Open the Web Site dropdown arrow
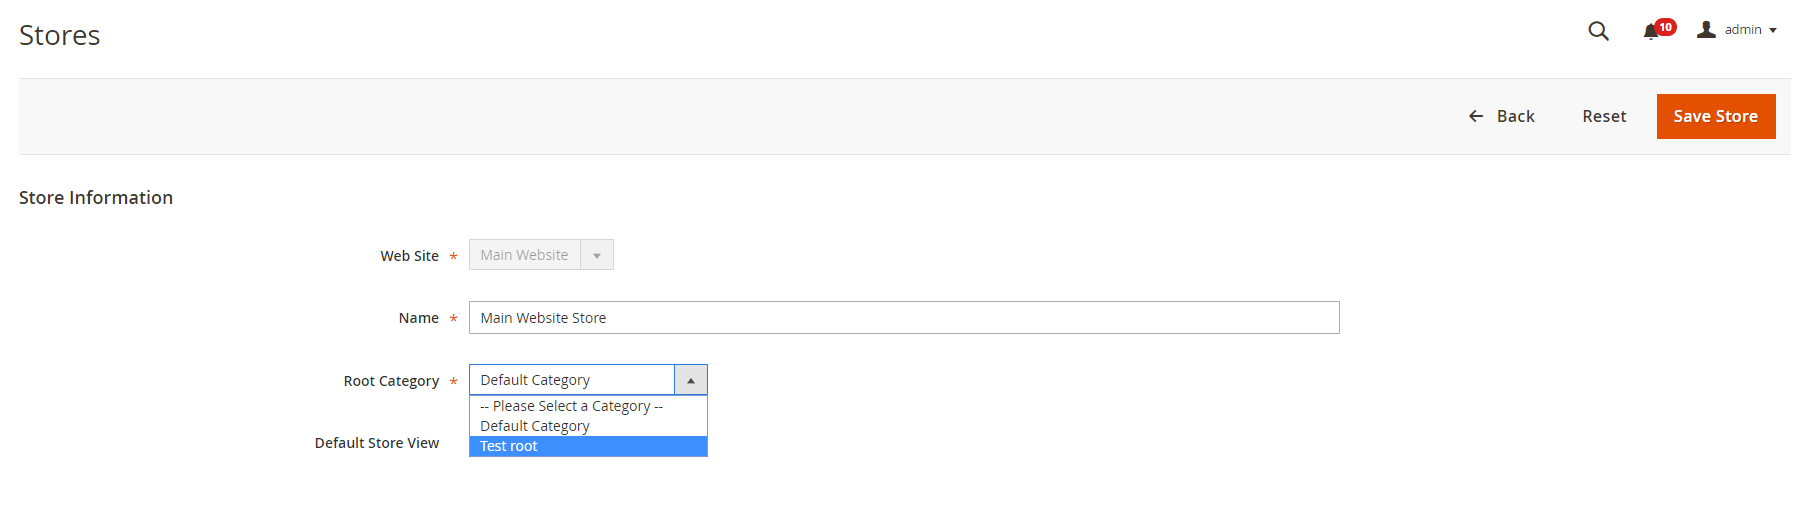This screenshot has width=1797, height=507. pyautogui.click(x=597, y=255)
